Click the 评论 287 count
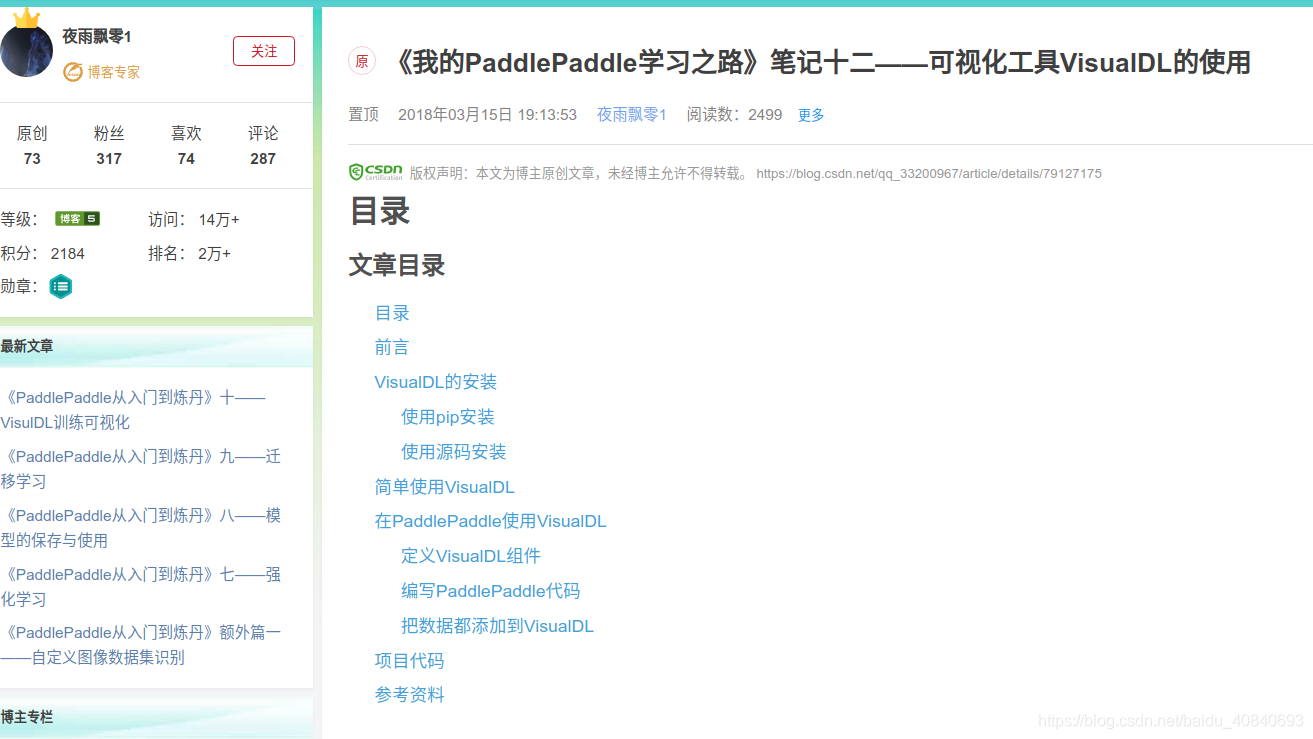This screenshot has width=1313, height=739. [x=263, y=145]
